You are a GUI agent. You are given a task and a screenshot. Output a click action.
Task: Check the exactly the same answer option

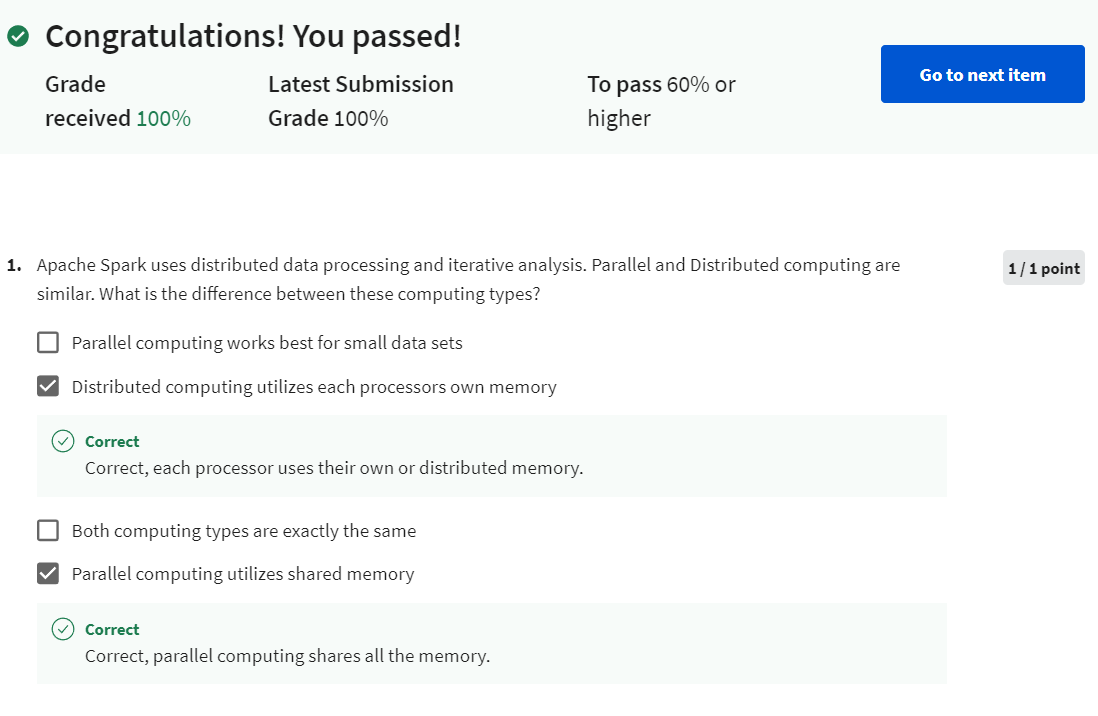point(47,530)
